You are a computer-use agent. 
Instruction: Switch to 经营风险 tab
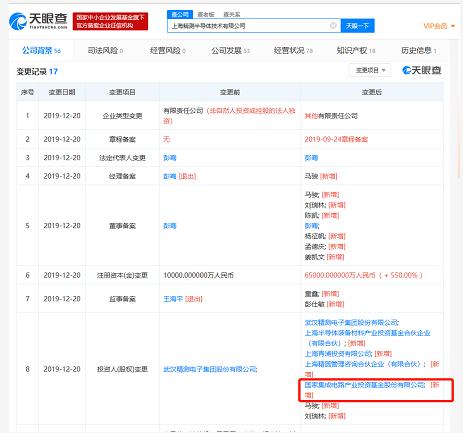click(x=168, y=51)
